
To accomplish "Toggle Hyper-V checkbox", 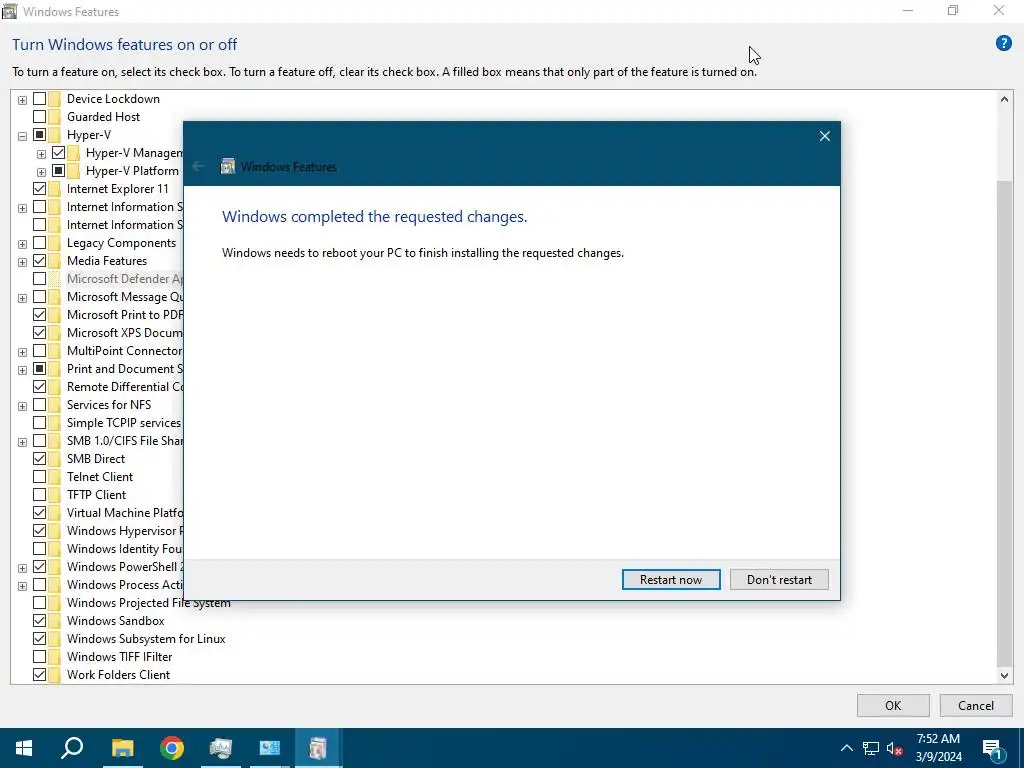I will pos(39,135).
